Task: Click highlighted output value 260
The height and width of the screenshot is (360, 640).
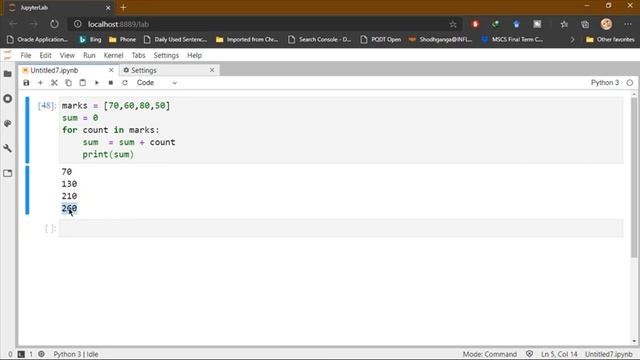Action: tap(69, 208)
